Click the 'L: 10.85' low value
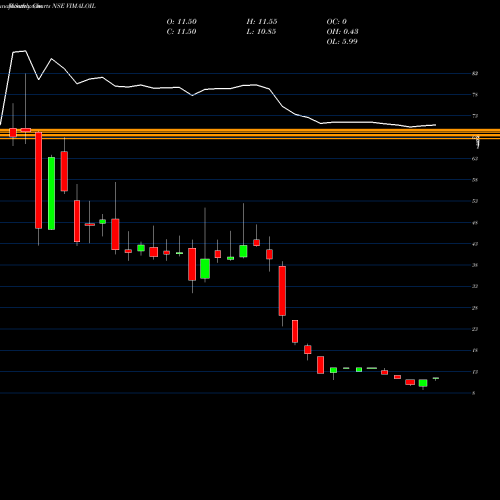This screenshot has width=500, height=500. pos(261,32)
